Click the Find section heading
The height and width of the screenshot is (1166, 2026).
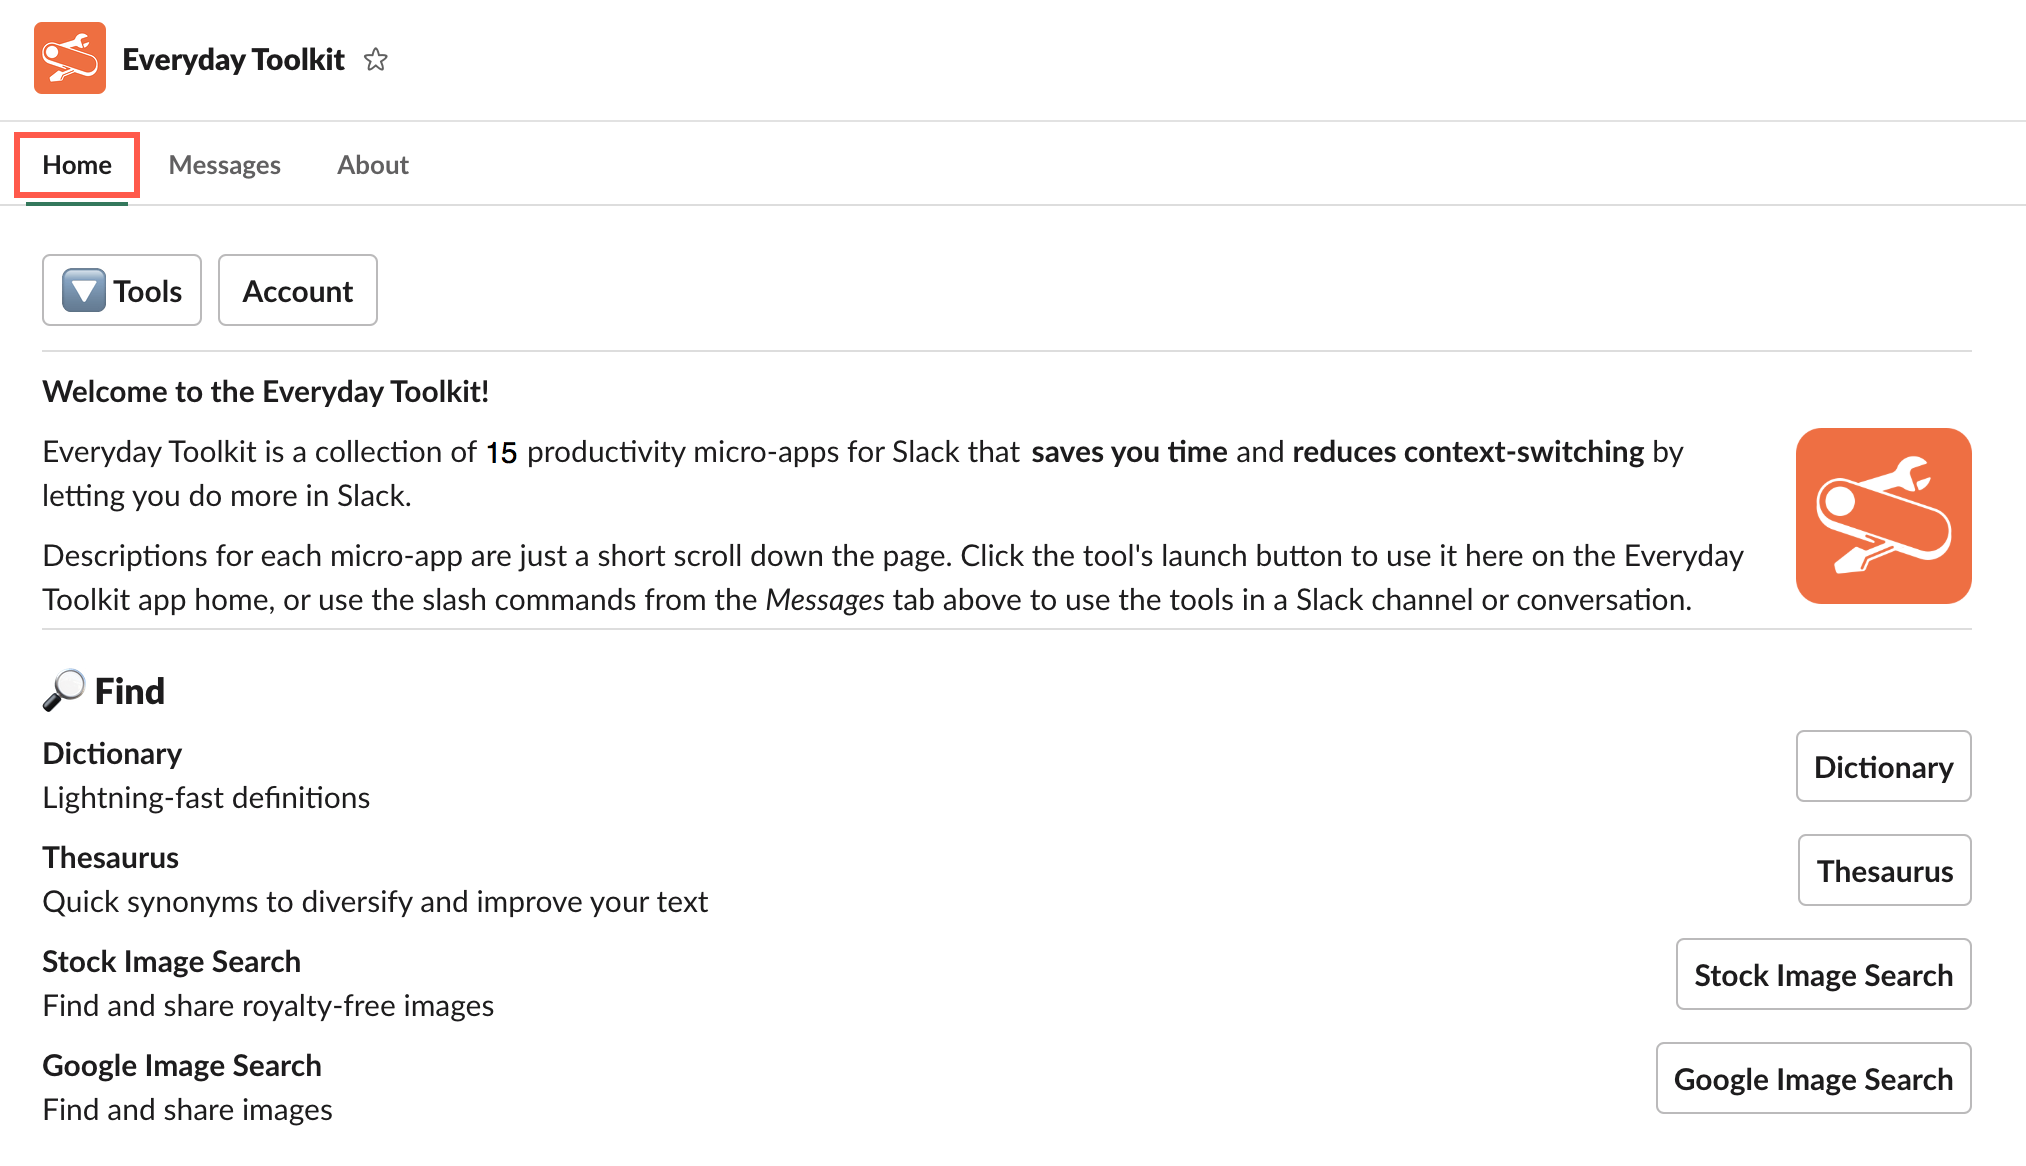click(x=129, y=691)
